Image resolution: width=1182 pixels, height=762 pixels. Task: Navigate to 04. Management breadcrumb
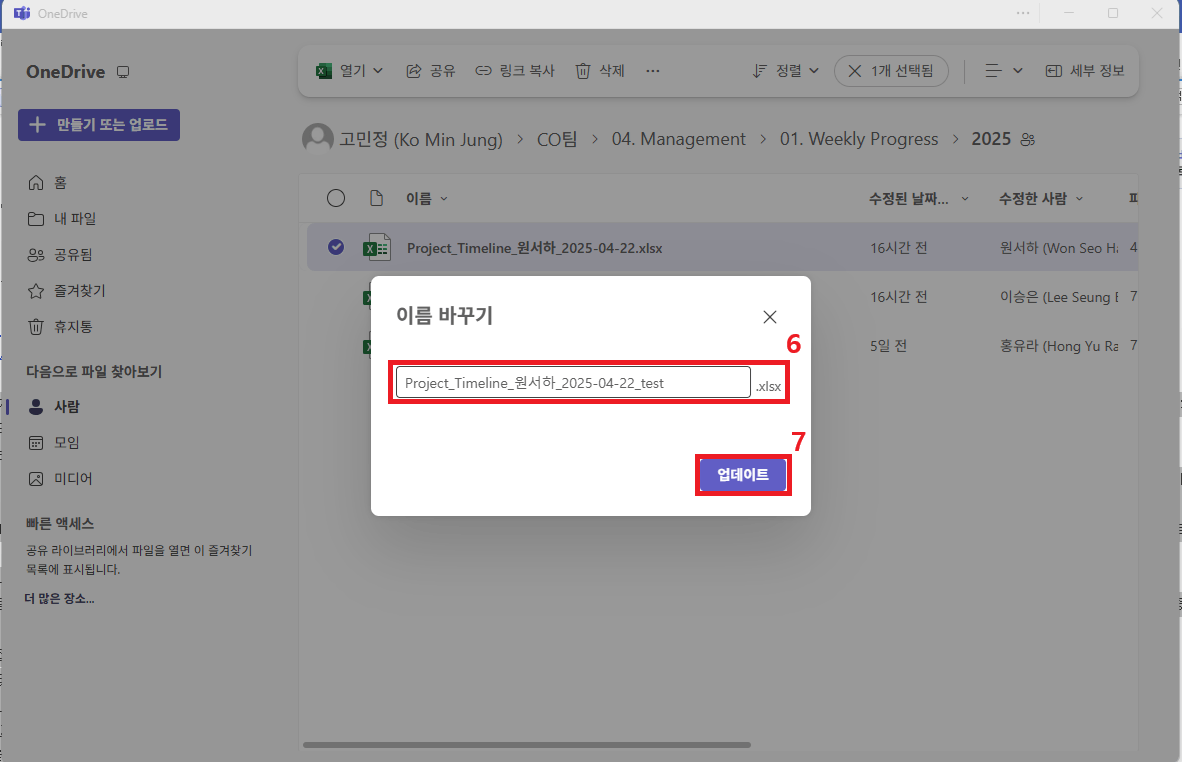coord(678,139)
